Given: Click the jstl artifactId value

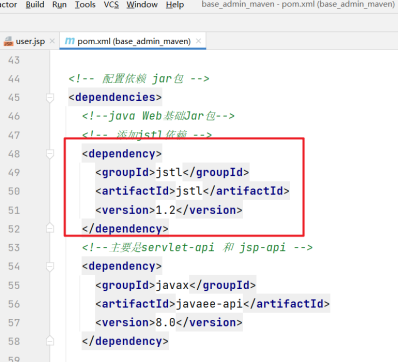Looking at the screenshot, I should pos(189,191).
